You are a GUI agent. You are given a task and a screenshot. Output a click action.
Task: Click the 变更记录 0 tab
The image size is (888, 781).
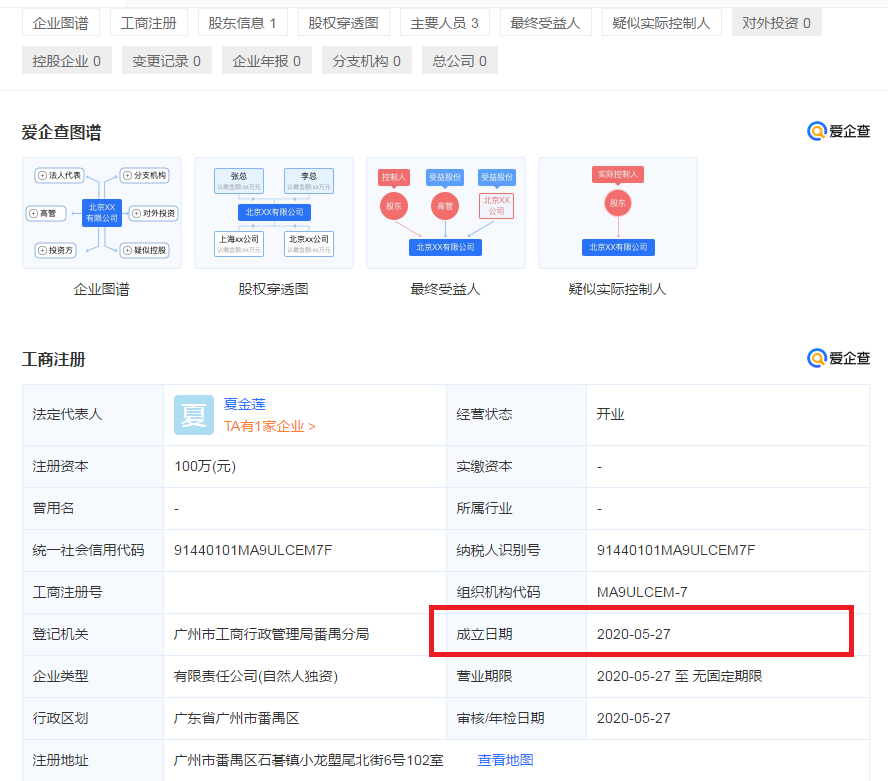(x=166, y=61)
